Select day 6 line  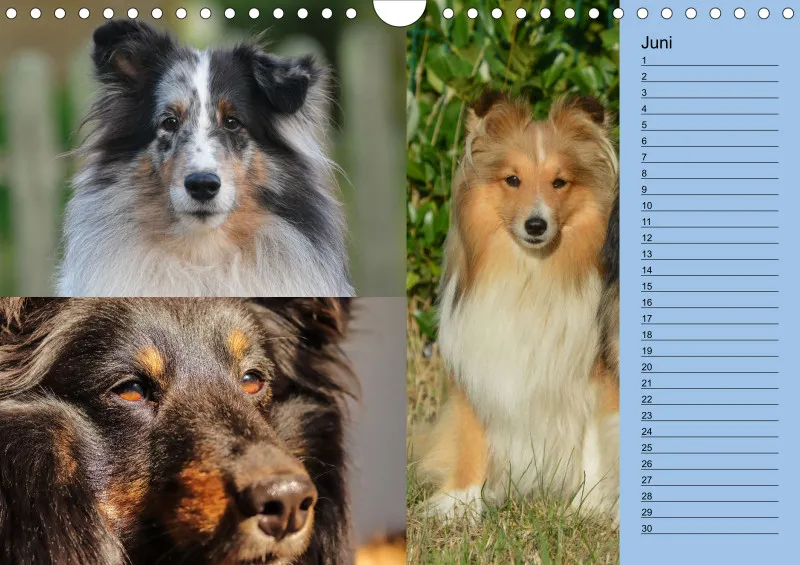(709, 141)
